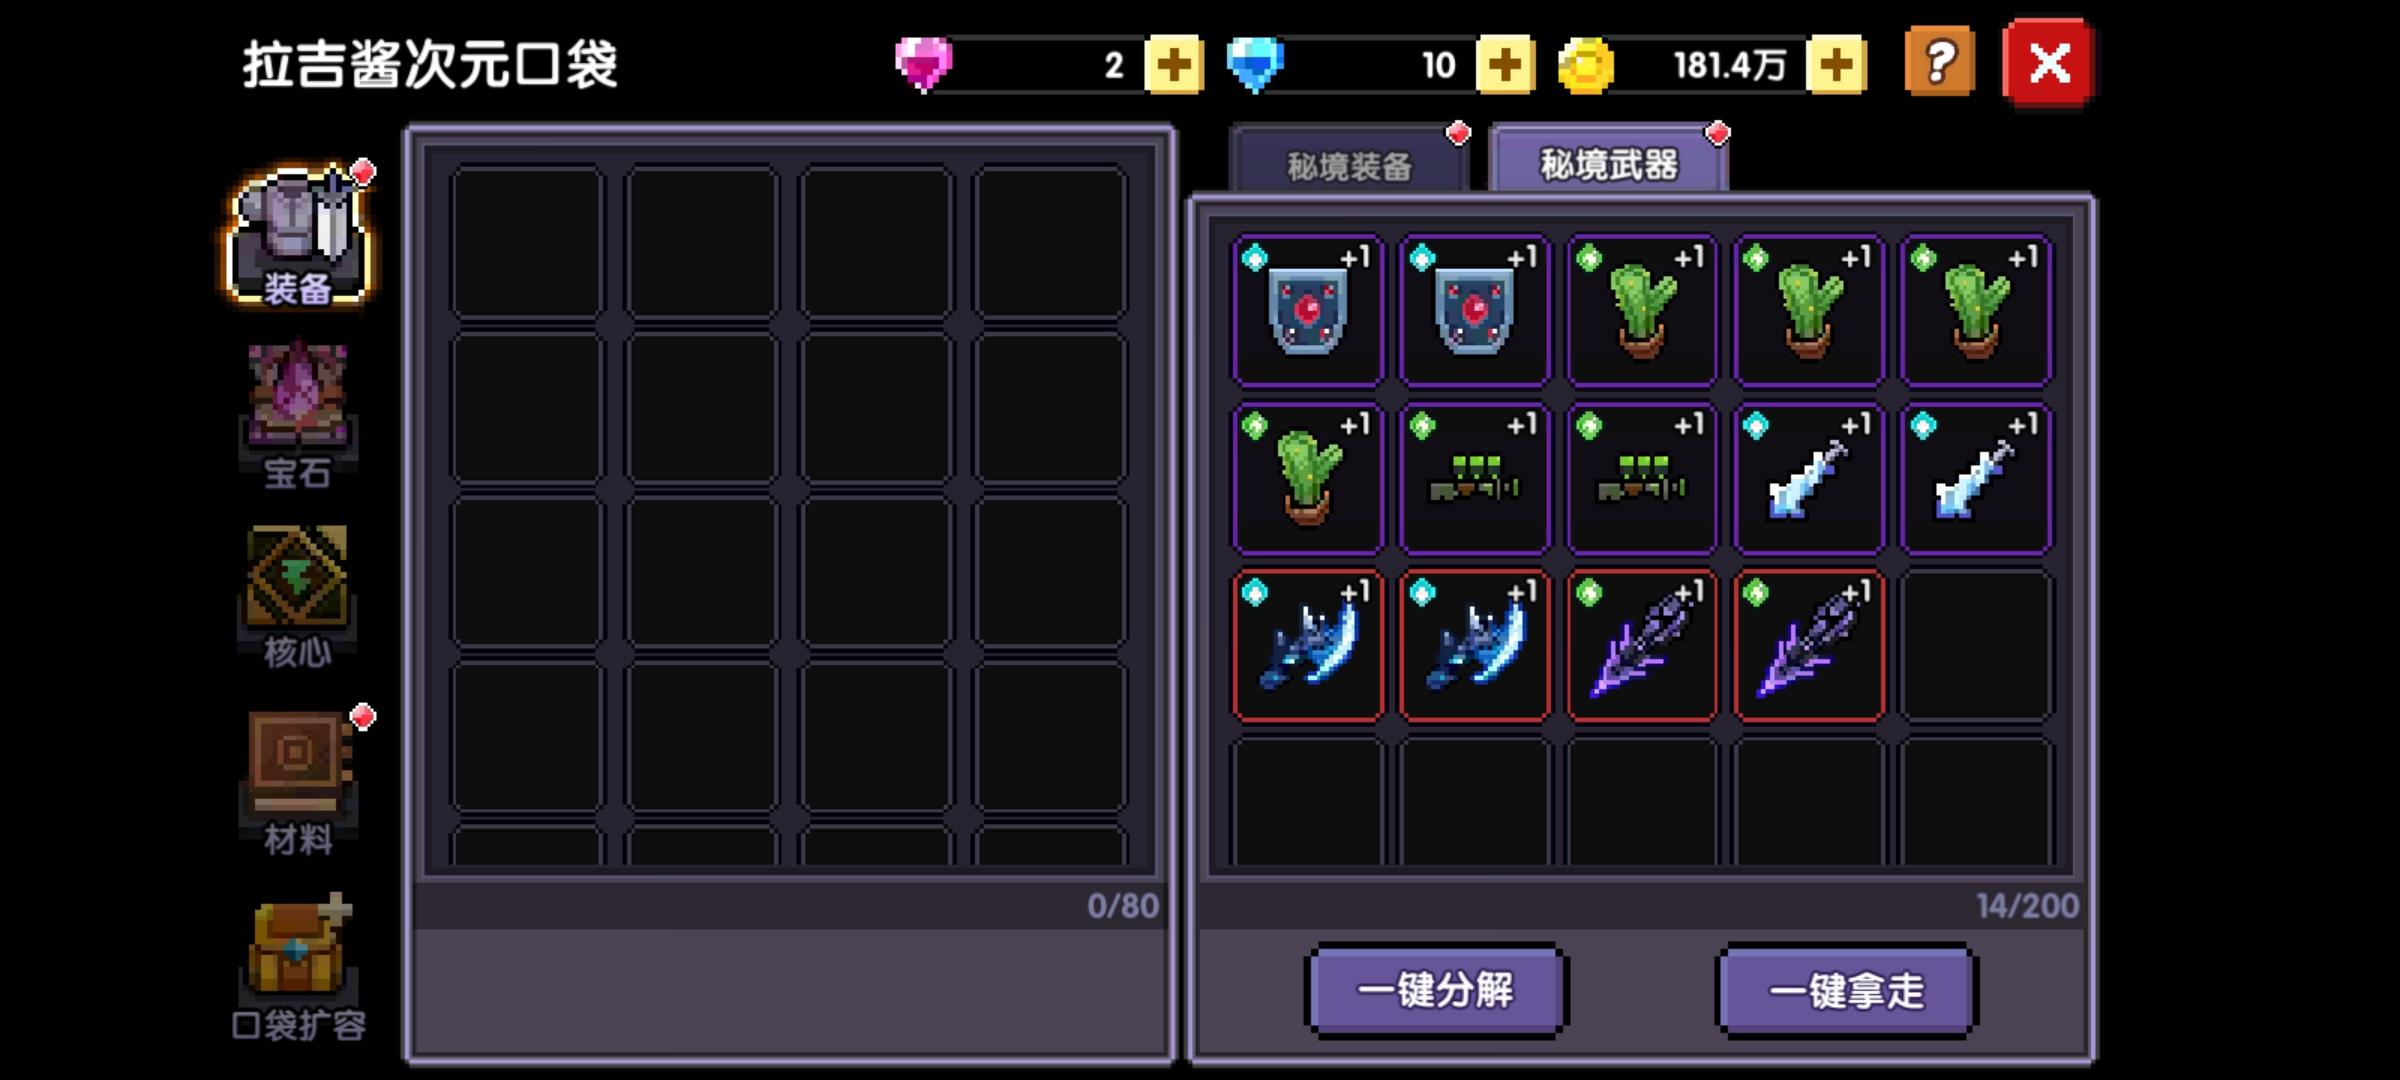Image resolution: width=2400 pixels, height=1080 pixels.
Task: Select the first green rifle weapon
Action: click(1475, 478)
